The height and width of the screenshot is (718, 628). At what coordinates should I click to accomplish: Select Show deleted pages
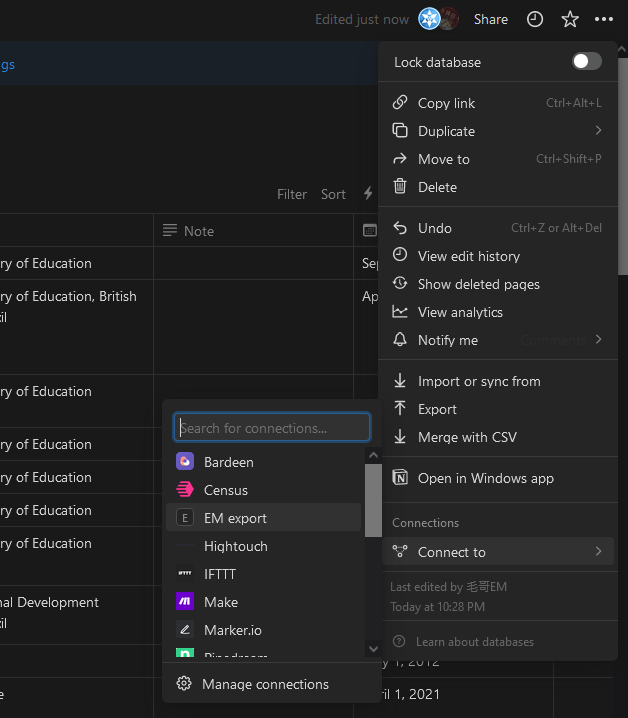(x=498, y=284)
